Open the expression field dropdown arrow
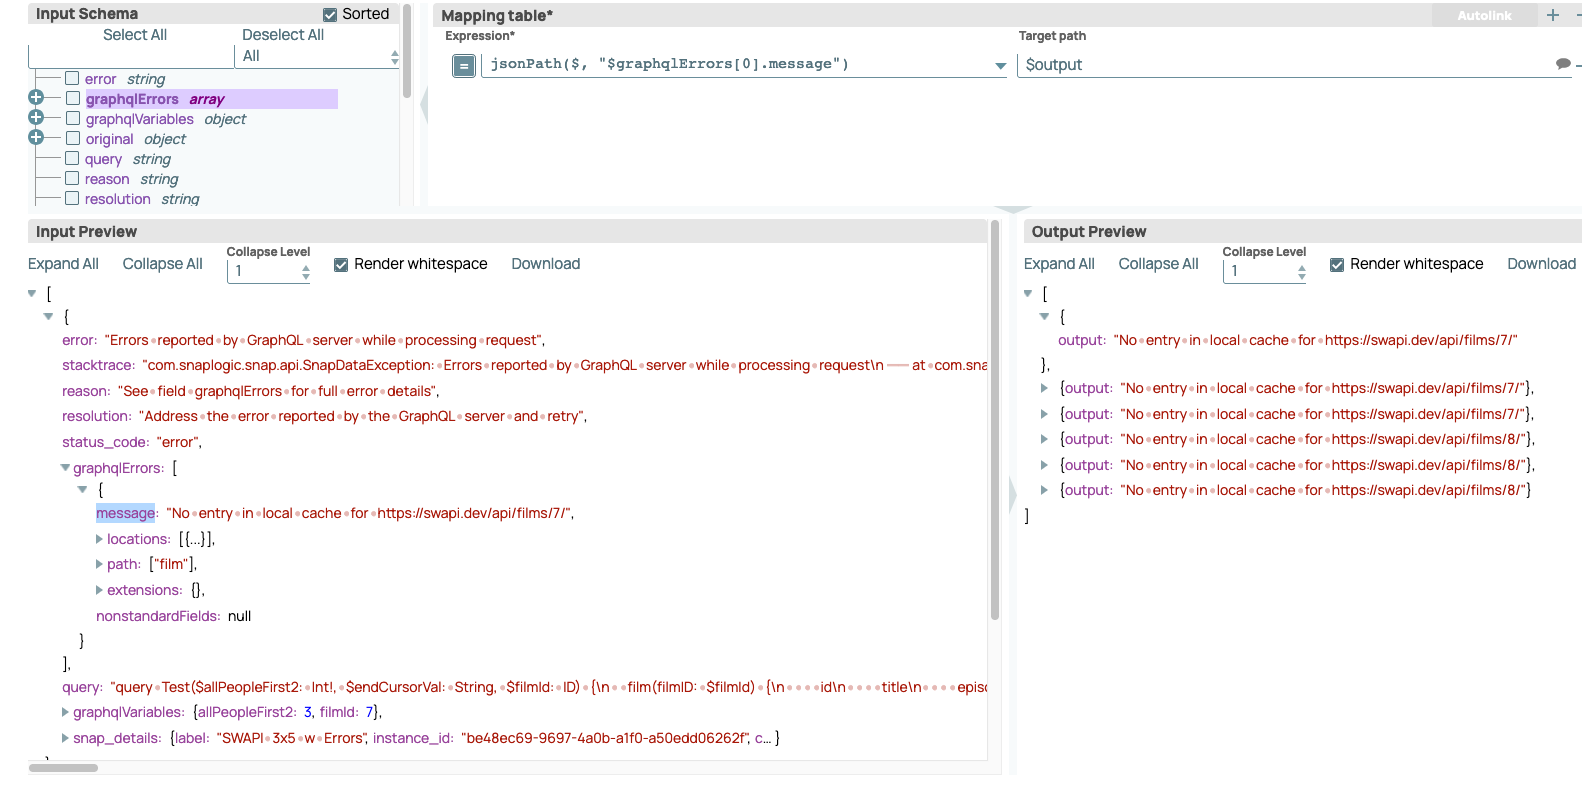Viewport: 1582px width, 802px height. 1000,66
